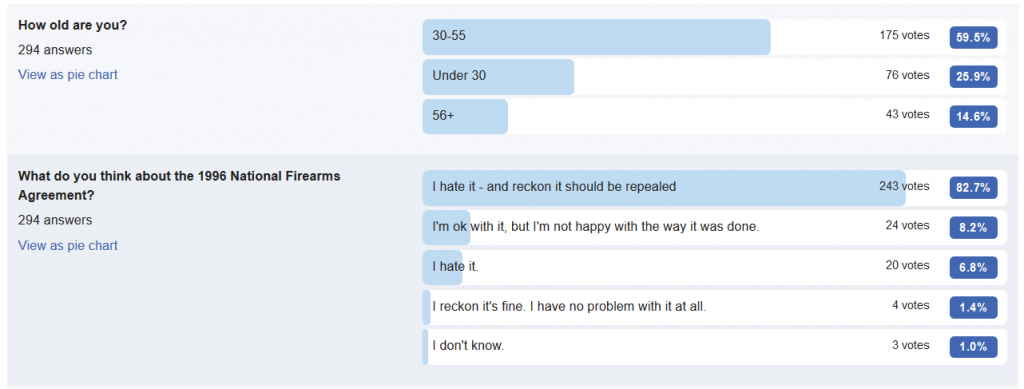The width and height of the screenshot is (1024, 389).
Task: Click the 25.9% percentage badge
Action: point(973,77)
